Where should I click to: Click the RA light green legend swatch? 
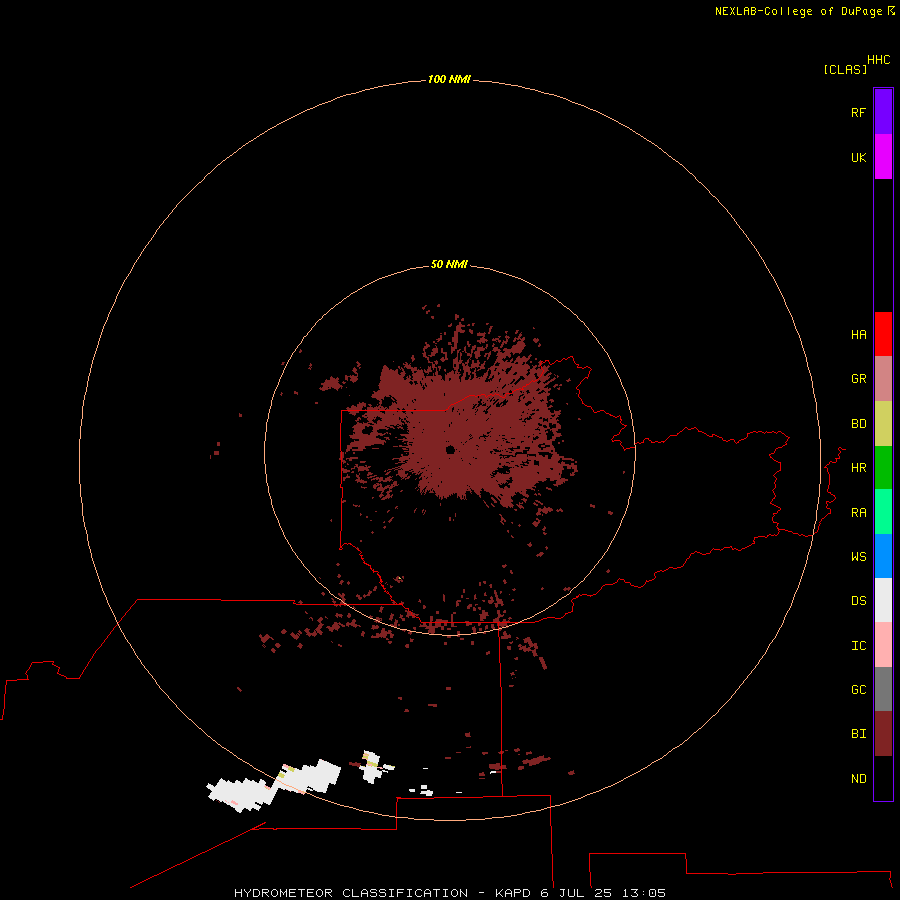click(883, 512)
